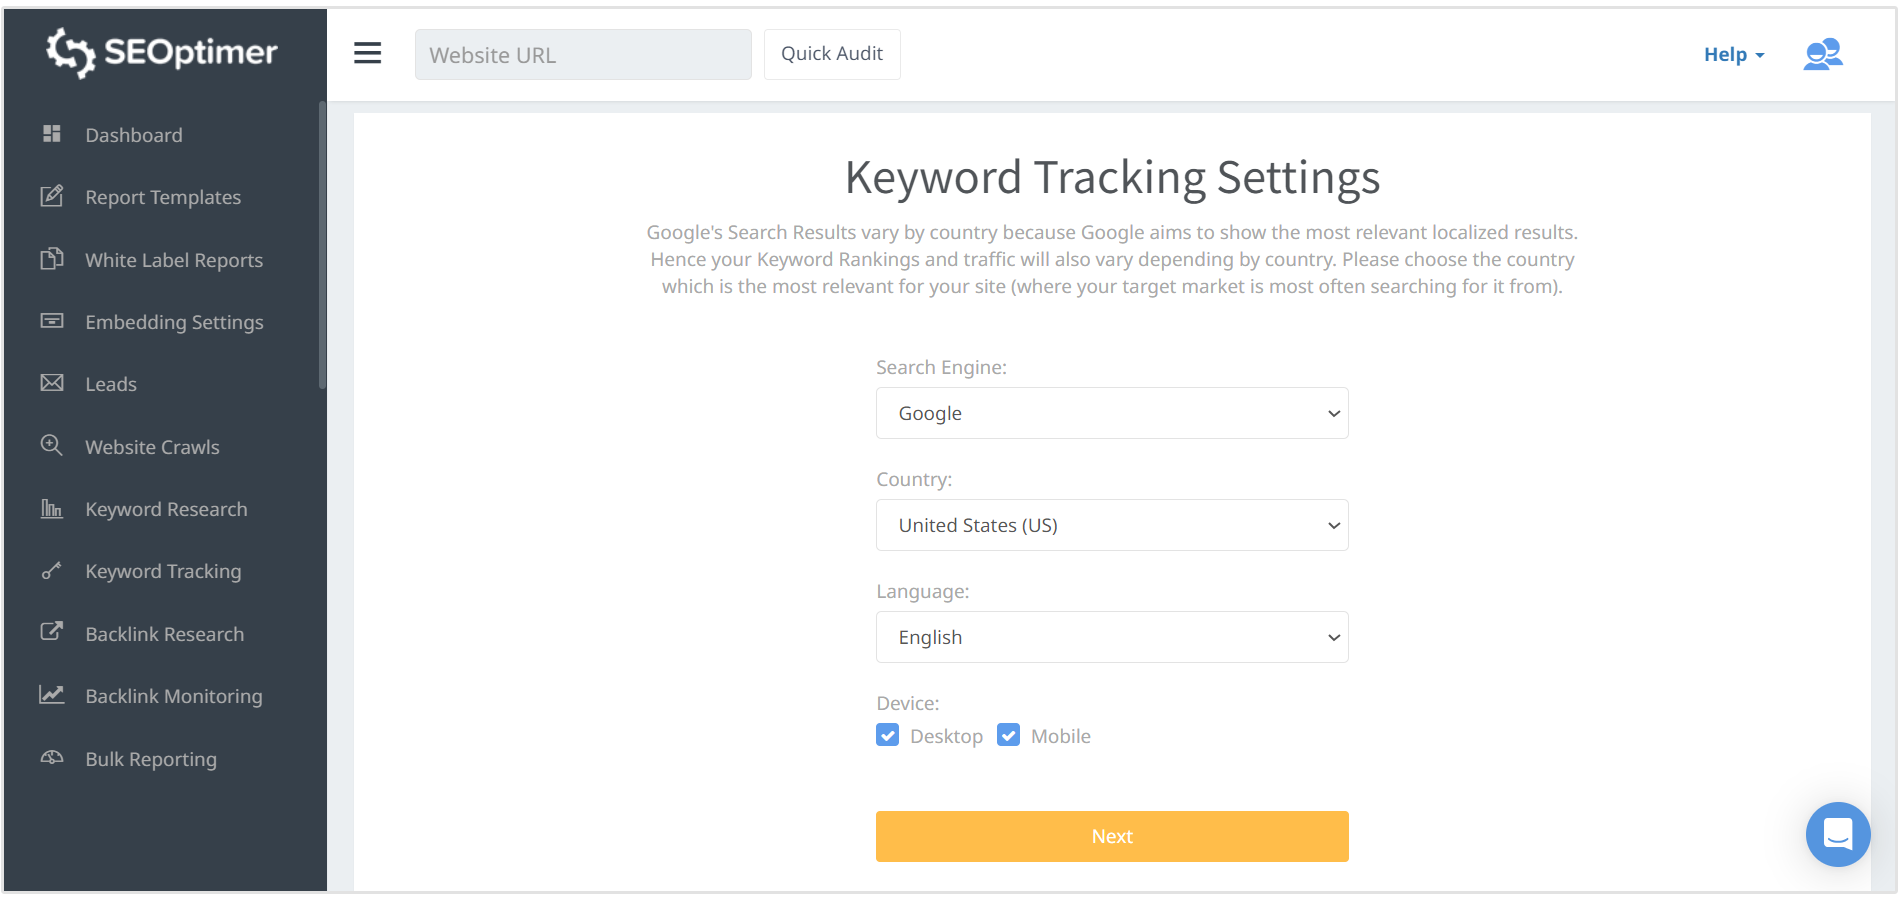Image resolution: width=1900 pixels, height=900 pixels.
Task: Expand the Language dropdown
Action: [1111, 636]
